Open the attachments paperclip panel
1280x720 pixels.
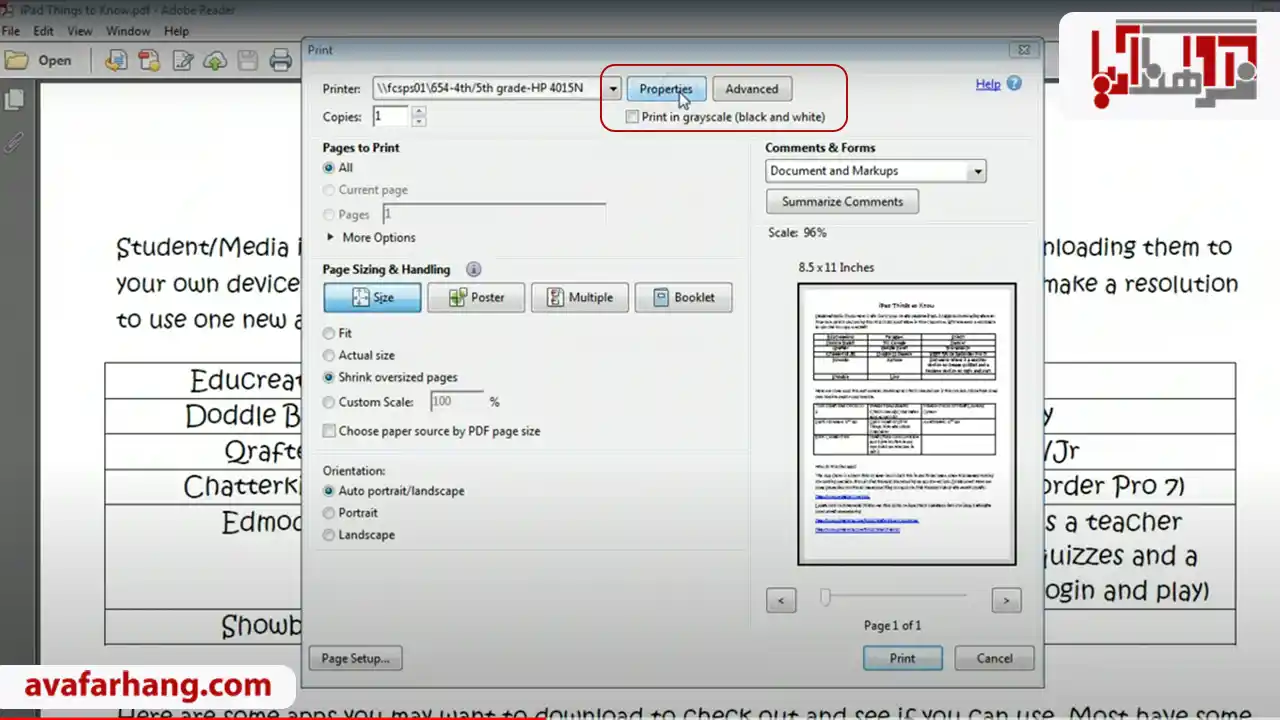pos(14,141)
